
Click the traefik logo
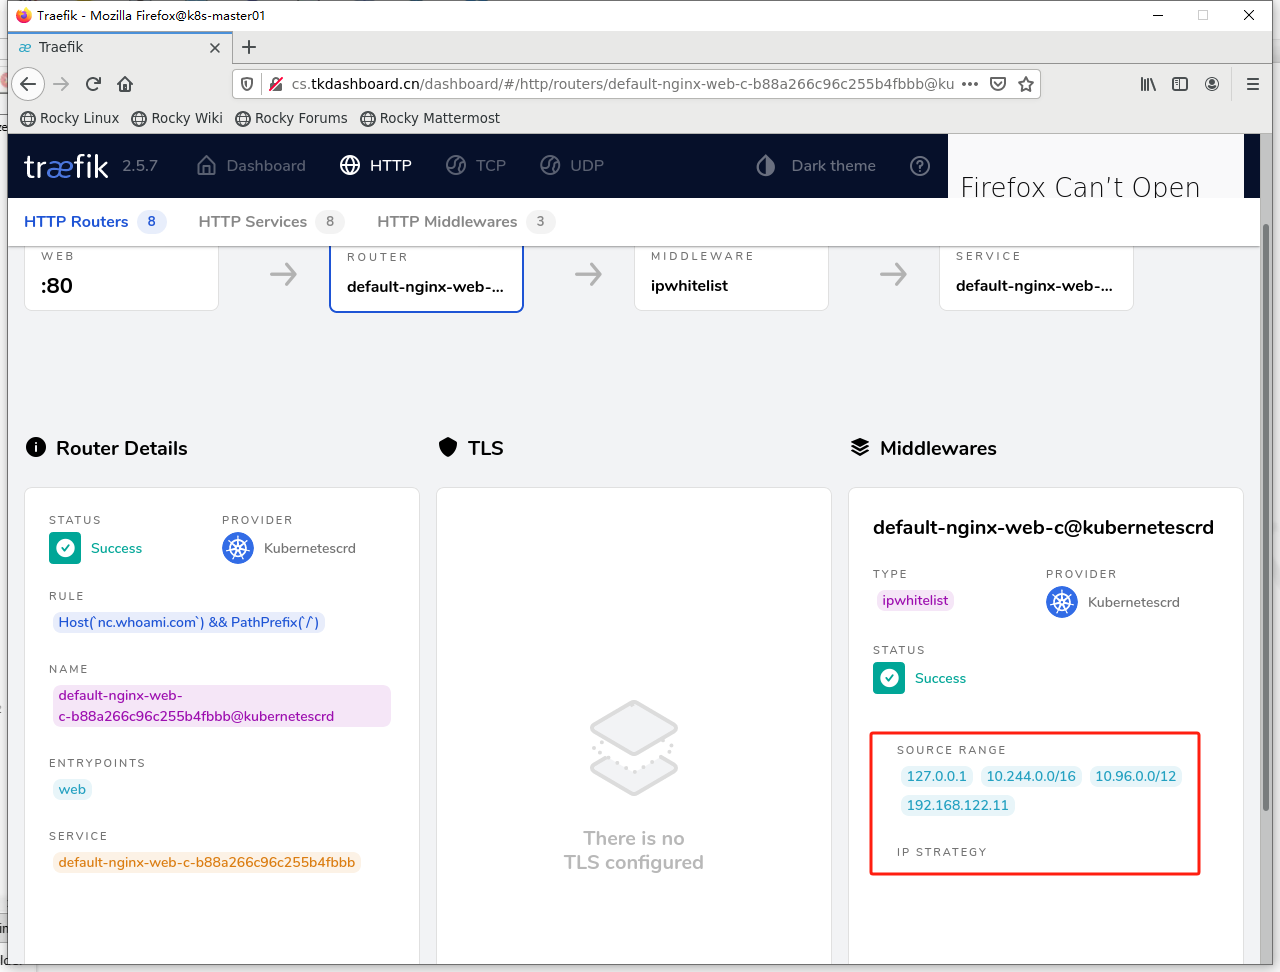click(x=66, y=166)
